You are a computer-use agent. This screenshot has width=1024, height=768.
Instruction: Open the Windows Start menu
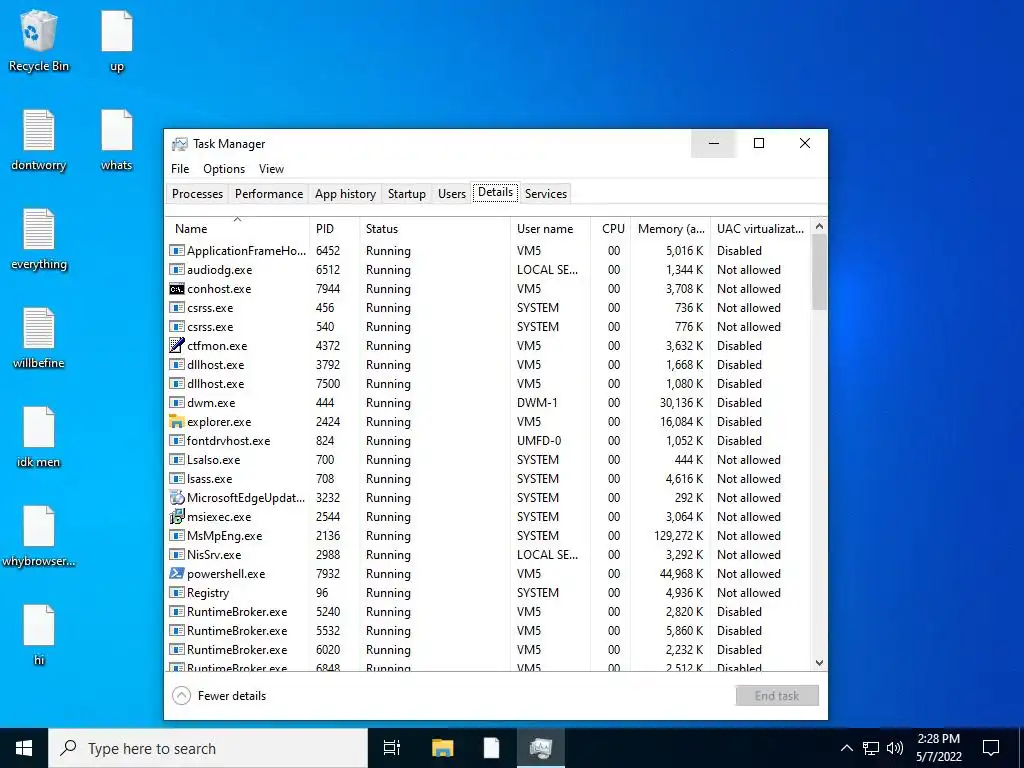point(24,748)
